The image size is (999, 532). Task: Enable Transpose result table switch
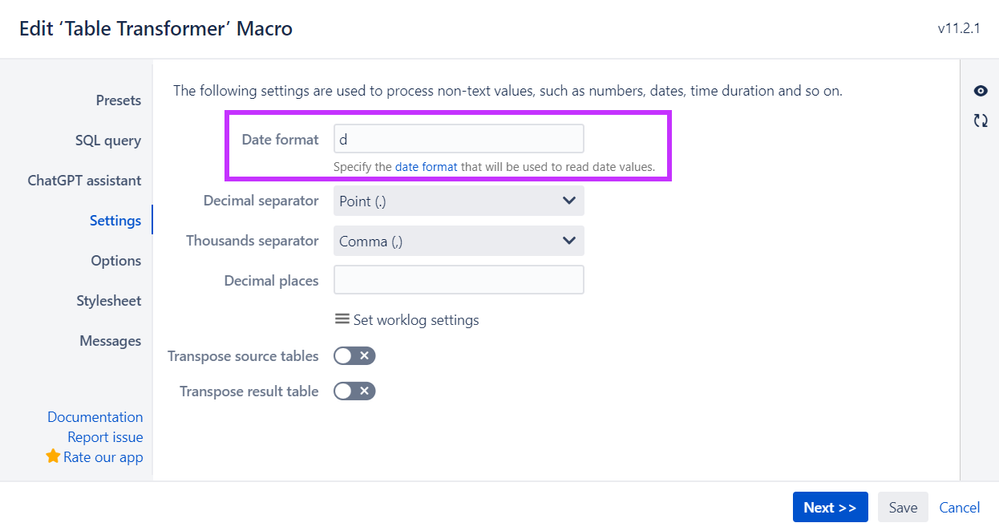coord(354,391)
